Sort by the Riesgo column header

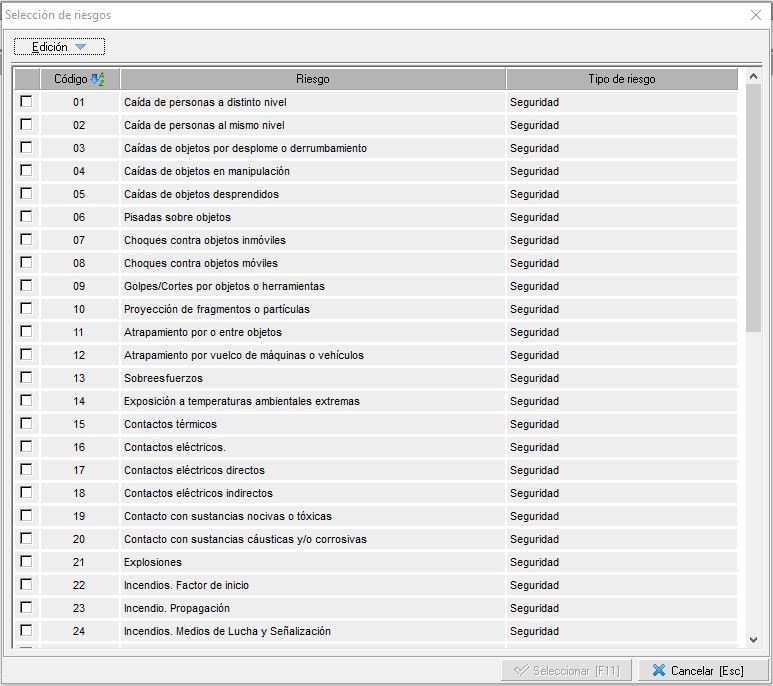[x=312, y=79]
